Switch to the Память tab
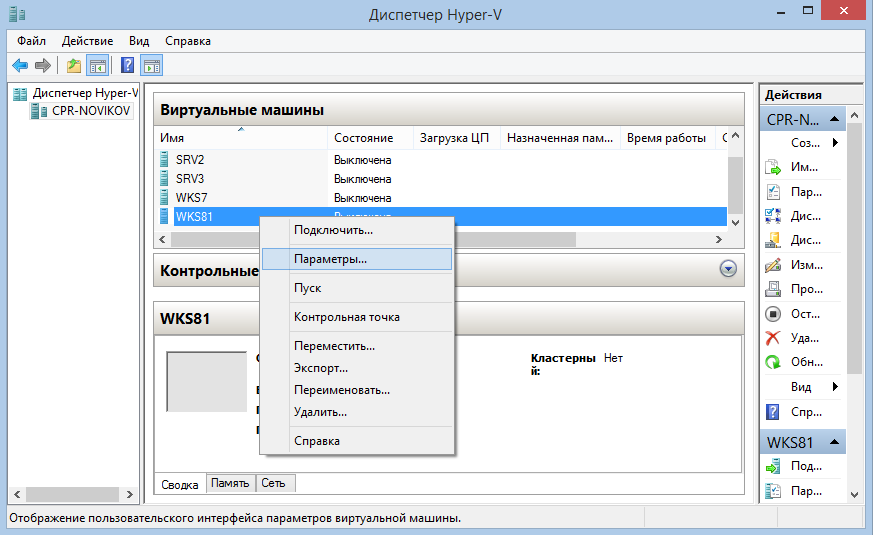Screen dimensions: 873x535 (x=230, y=483)
